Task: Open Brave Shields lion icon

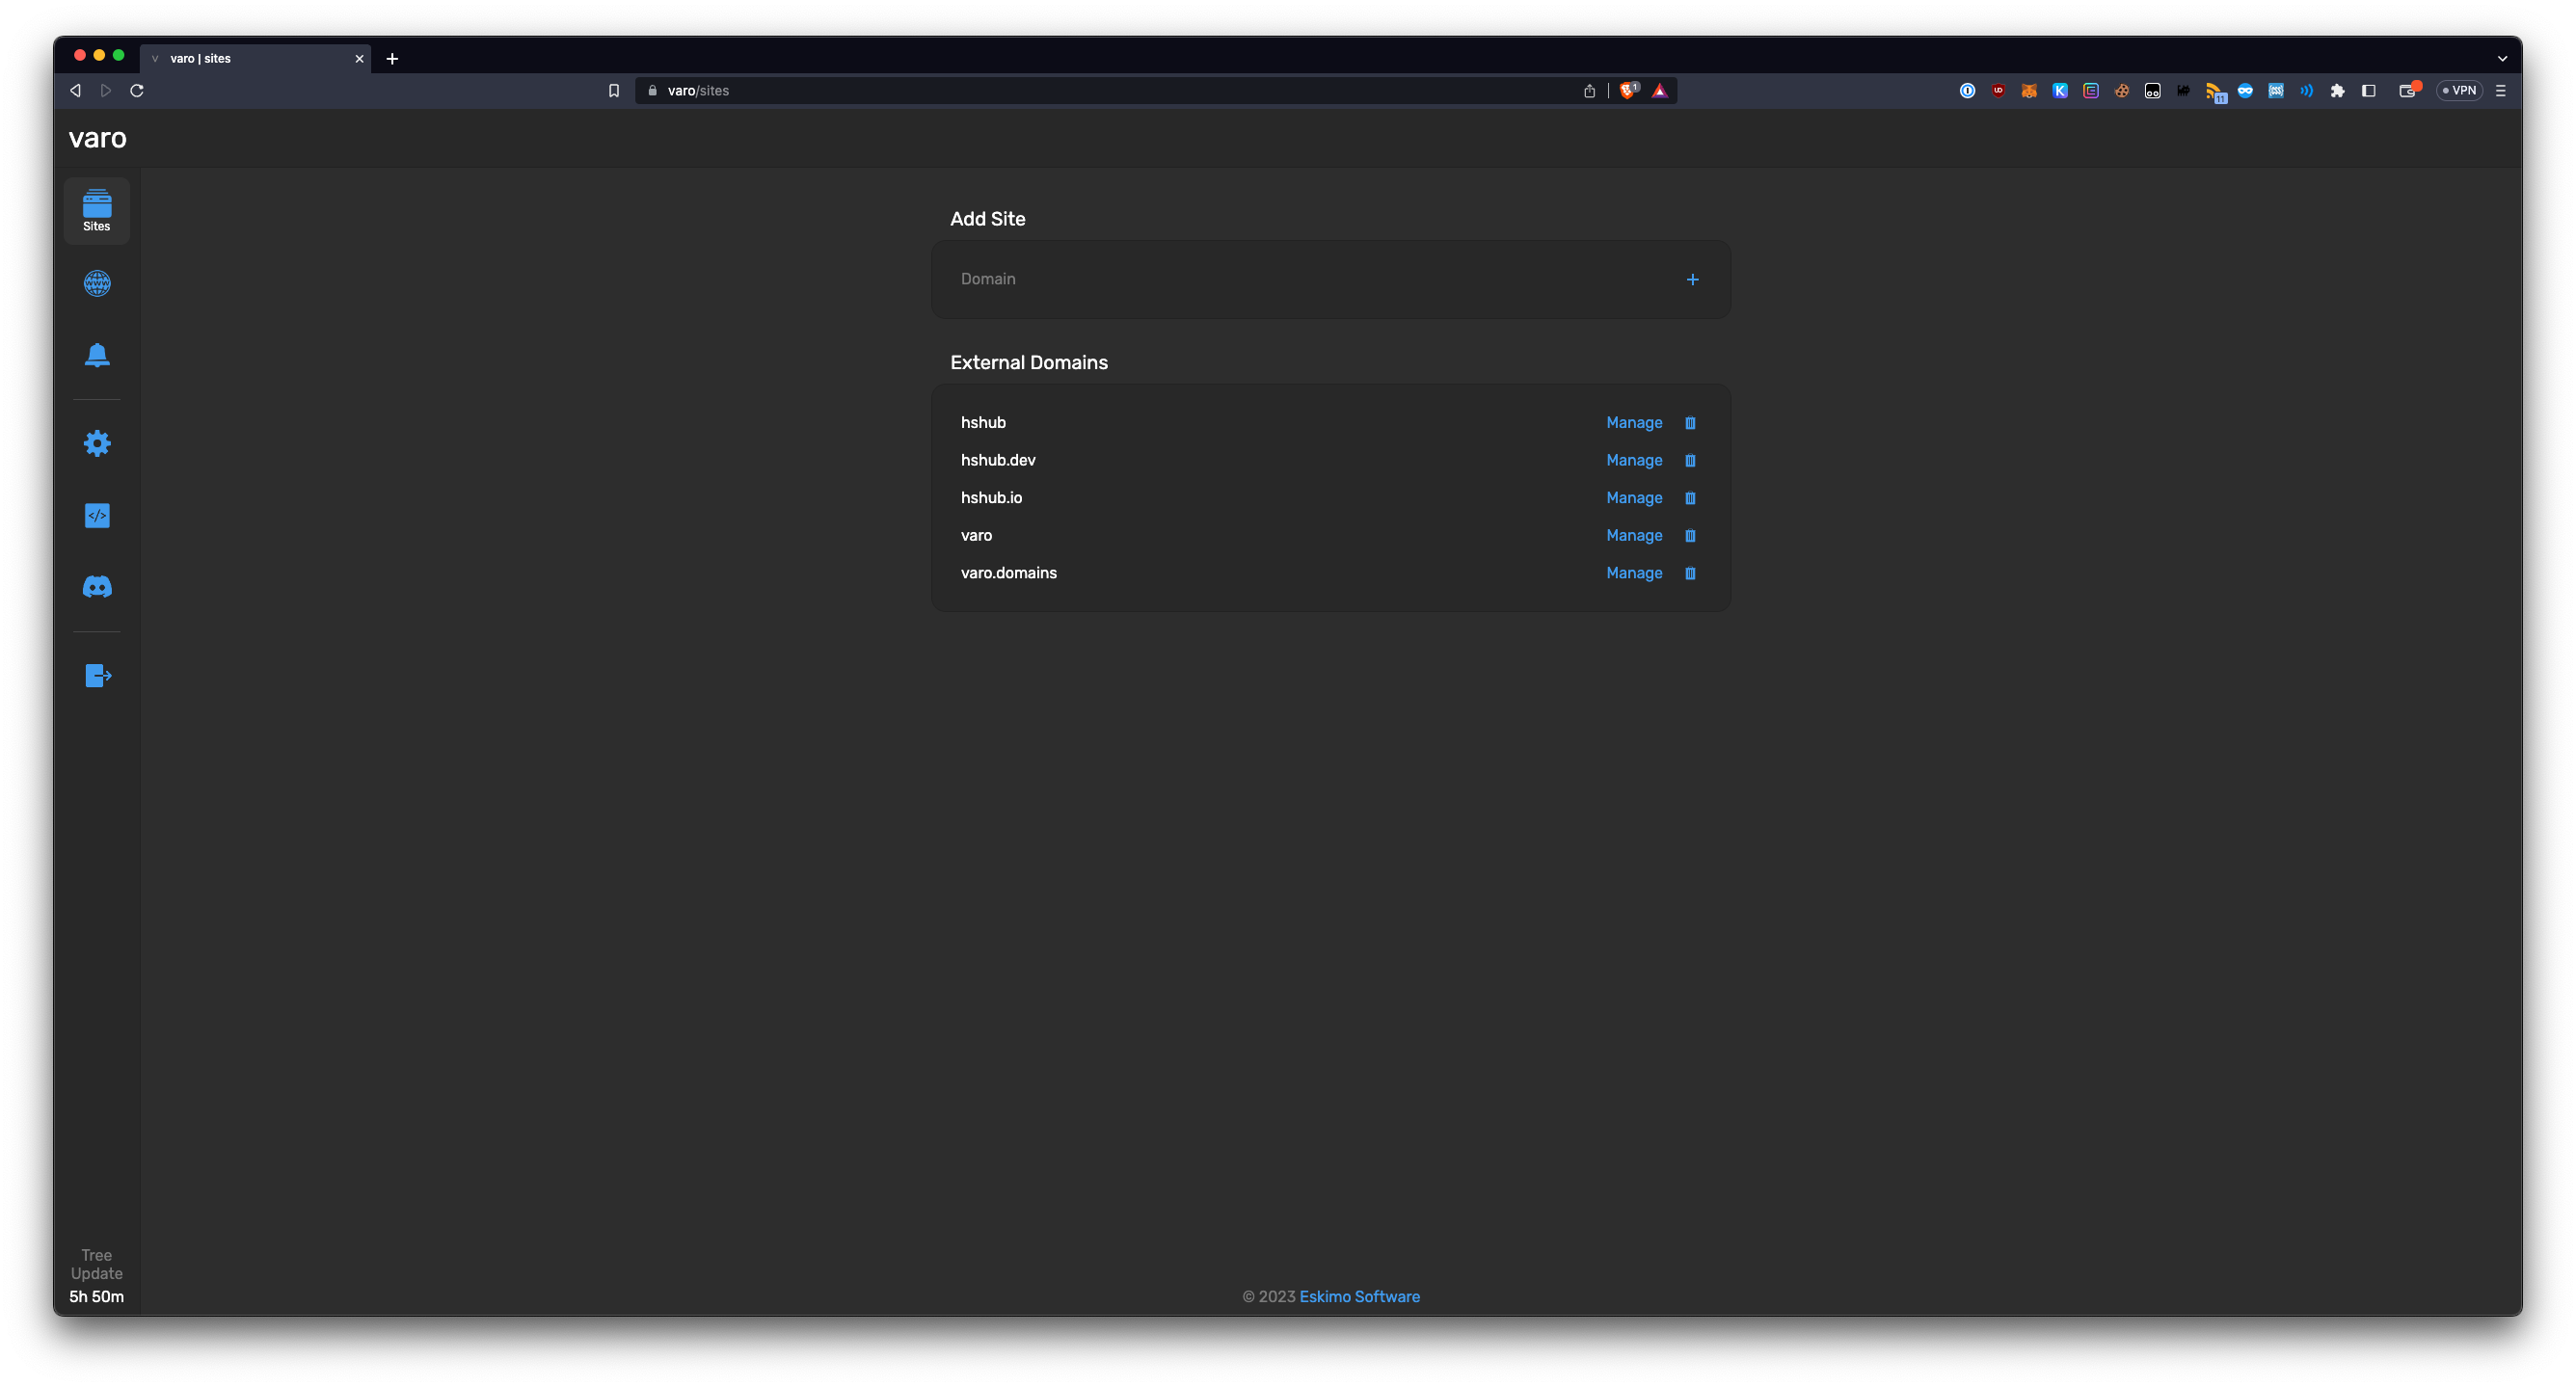Action: pyautogui.click(x=1629, y=90)
